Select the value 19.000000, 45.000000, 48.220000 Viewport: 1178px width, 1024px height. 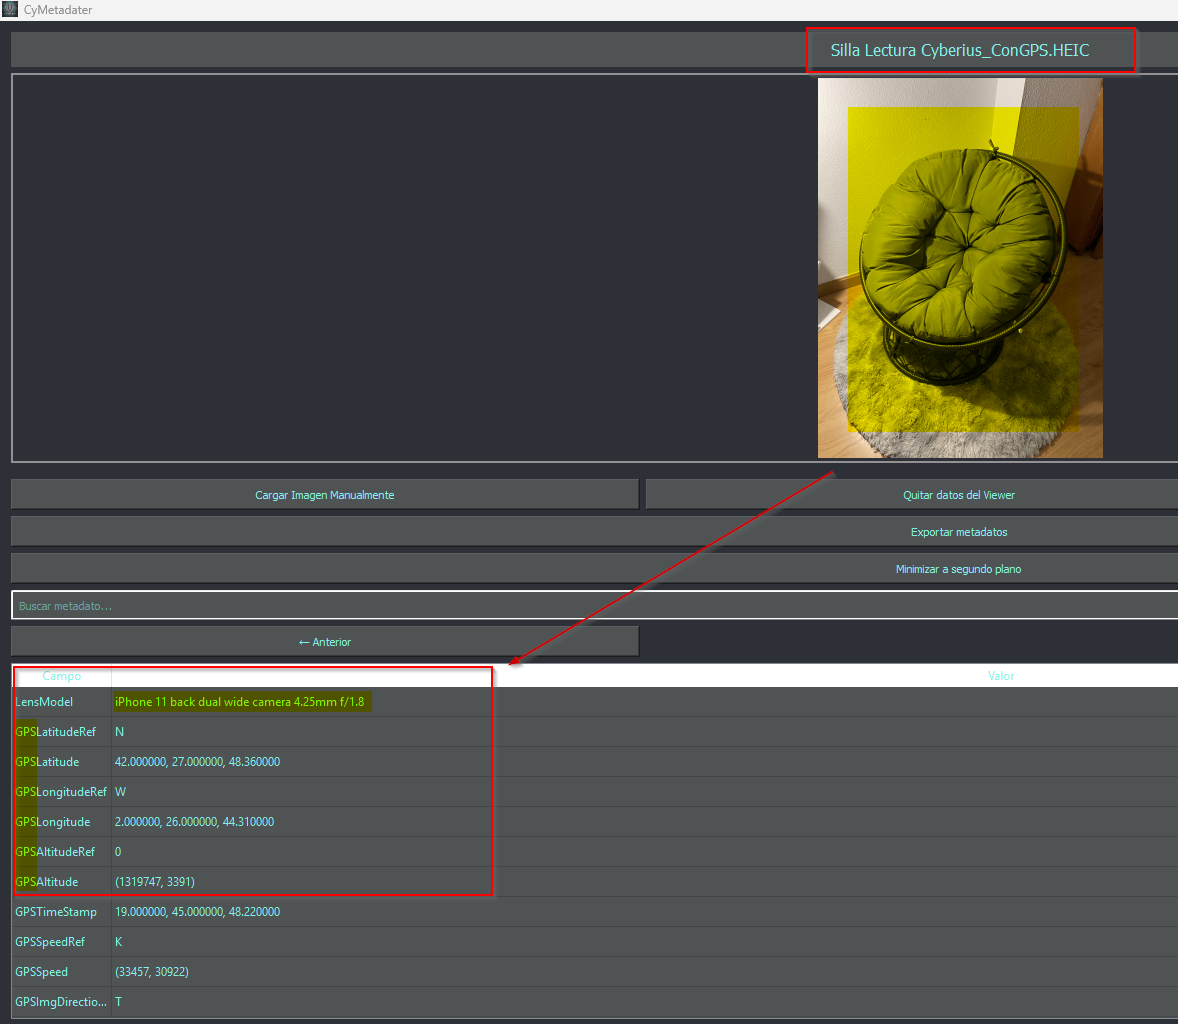click(x=198, y=912)
